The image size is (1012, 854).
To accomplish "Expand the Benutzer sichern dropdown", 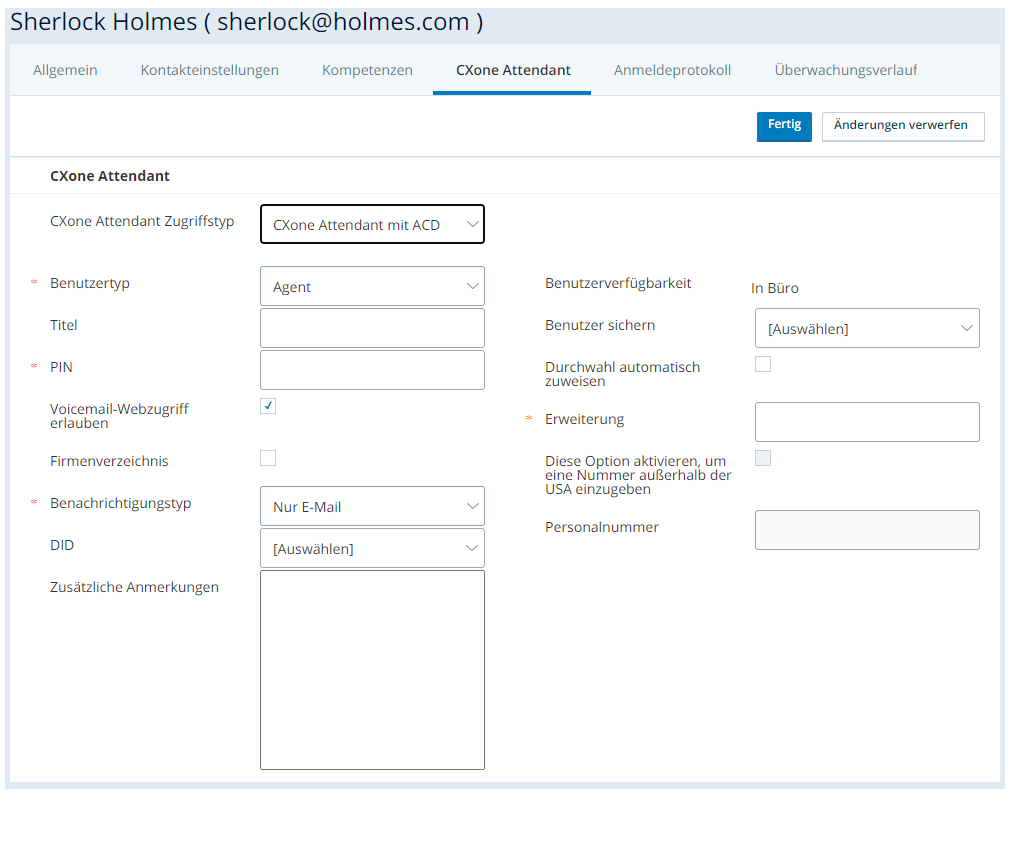I will tap(867, 328).
